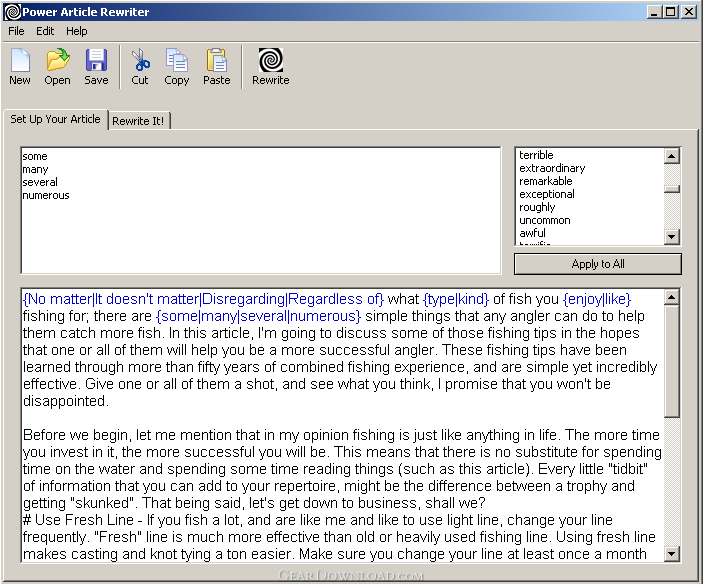Open an article file with Open icon
This screenshot has width=703, height=584.
(57, 67)
